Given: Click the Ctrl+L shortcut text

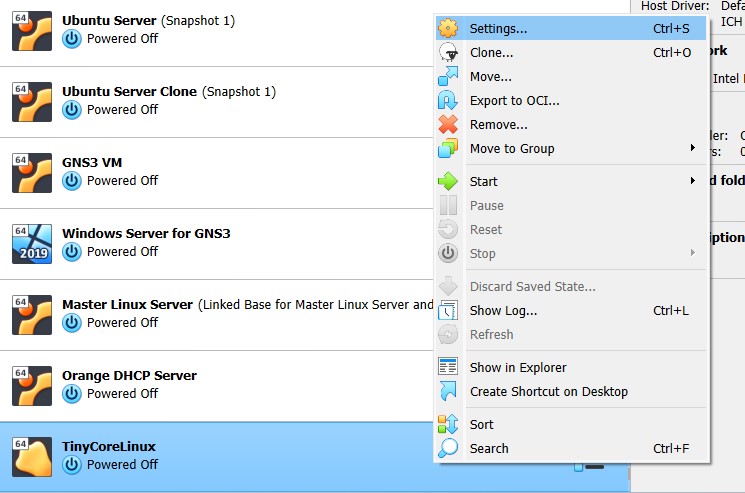Looking at the screenshot, I should click(x=670, y=311).
